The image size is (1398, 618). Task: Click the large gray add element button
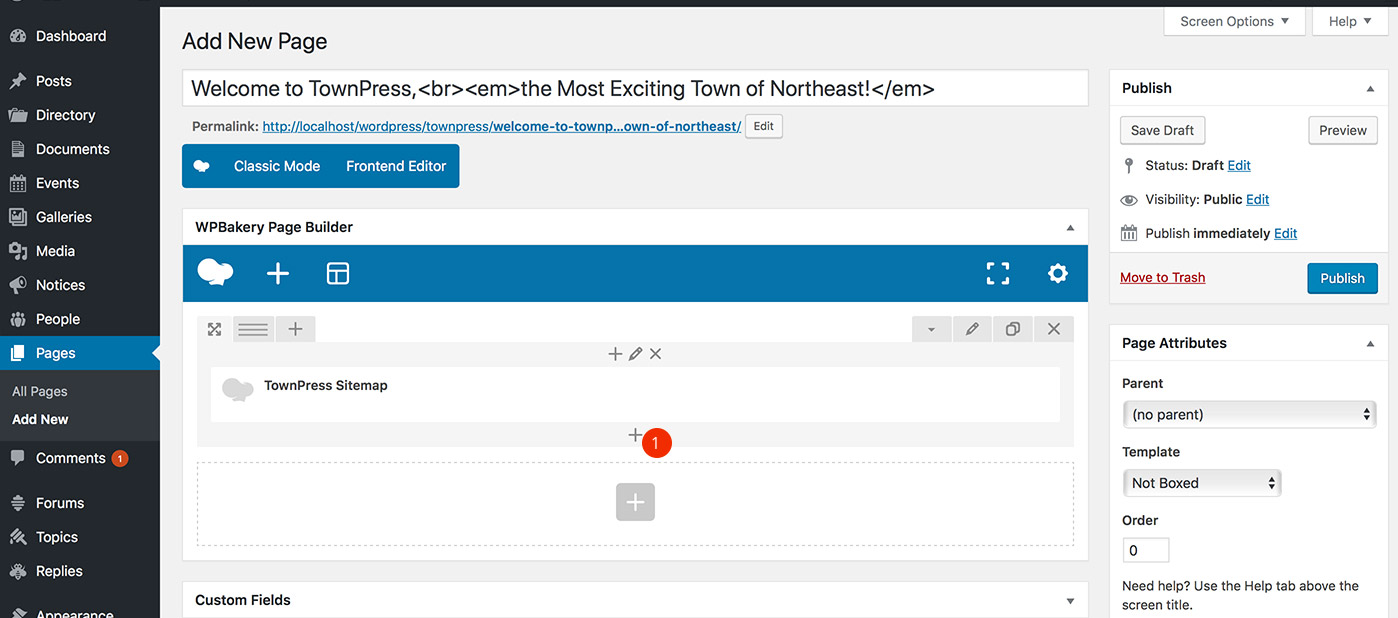coord(635,502)
